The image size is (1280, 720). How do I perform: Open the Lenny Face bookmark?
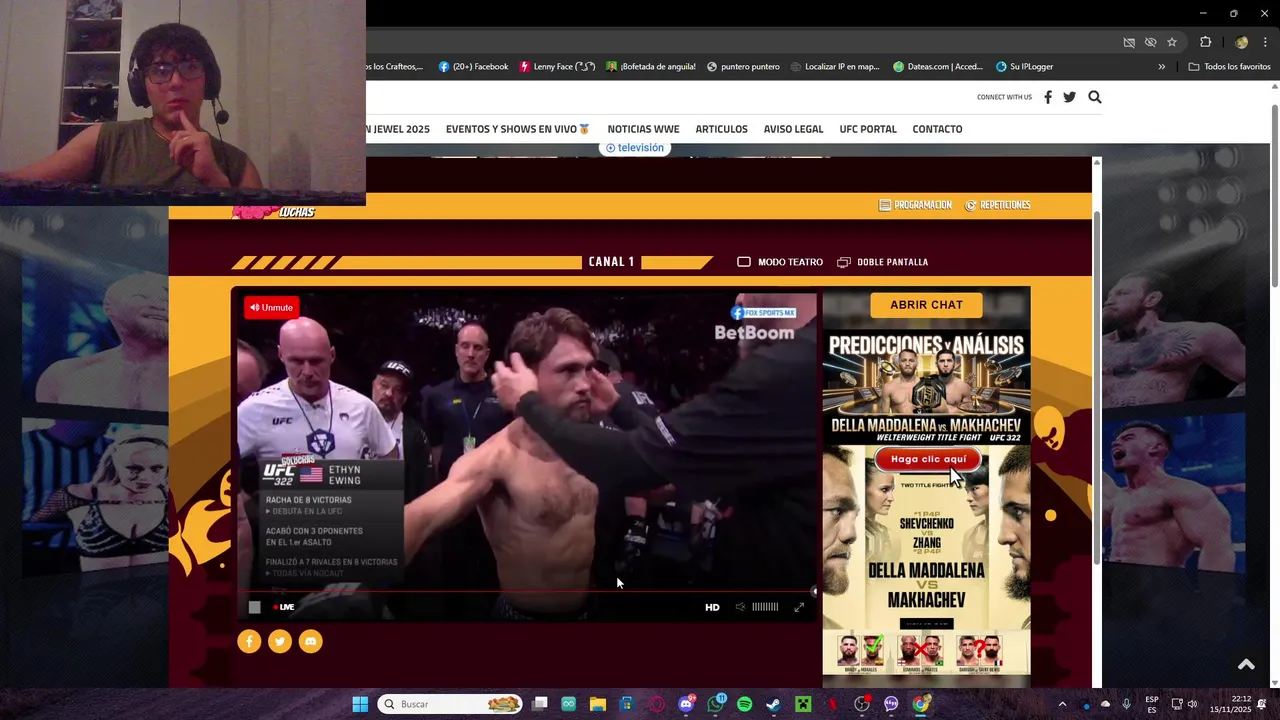pos(557,67)
